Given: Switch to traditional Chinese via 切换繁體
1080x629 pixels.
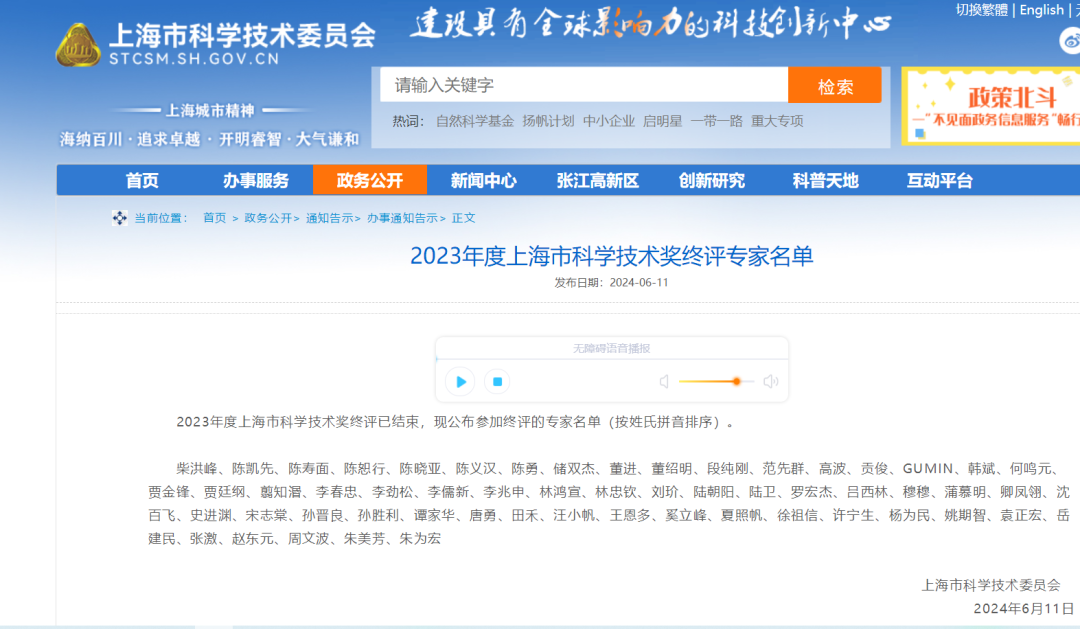Looking at the screenshot, I should 981,10.
